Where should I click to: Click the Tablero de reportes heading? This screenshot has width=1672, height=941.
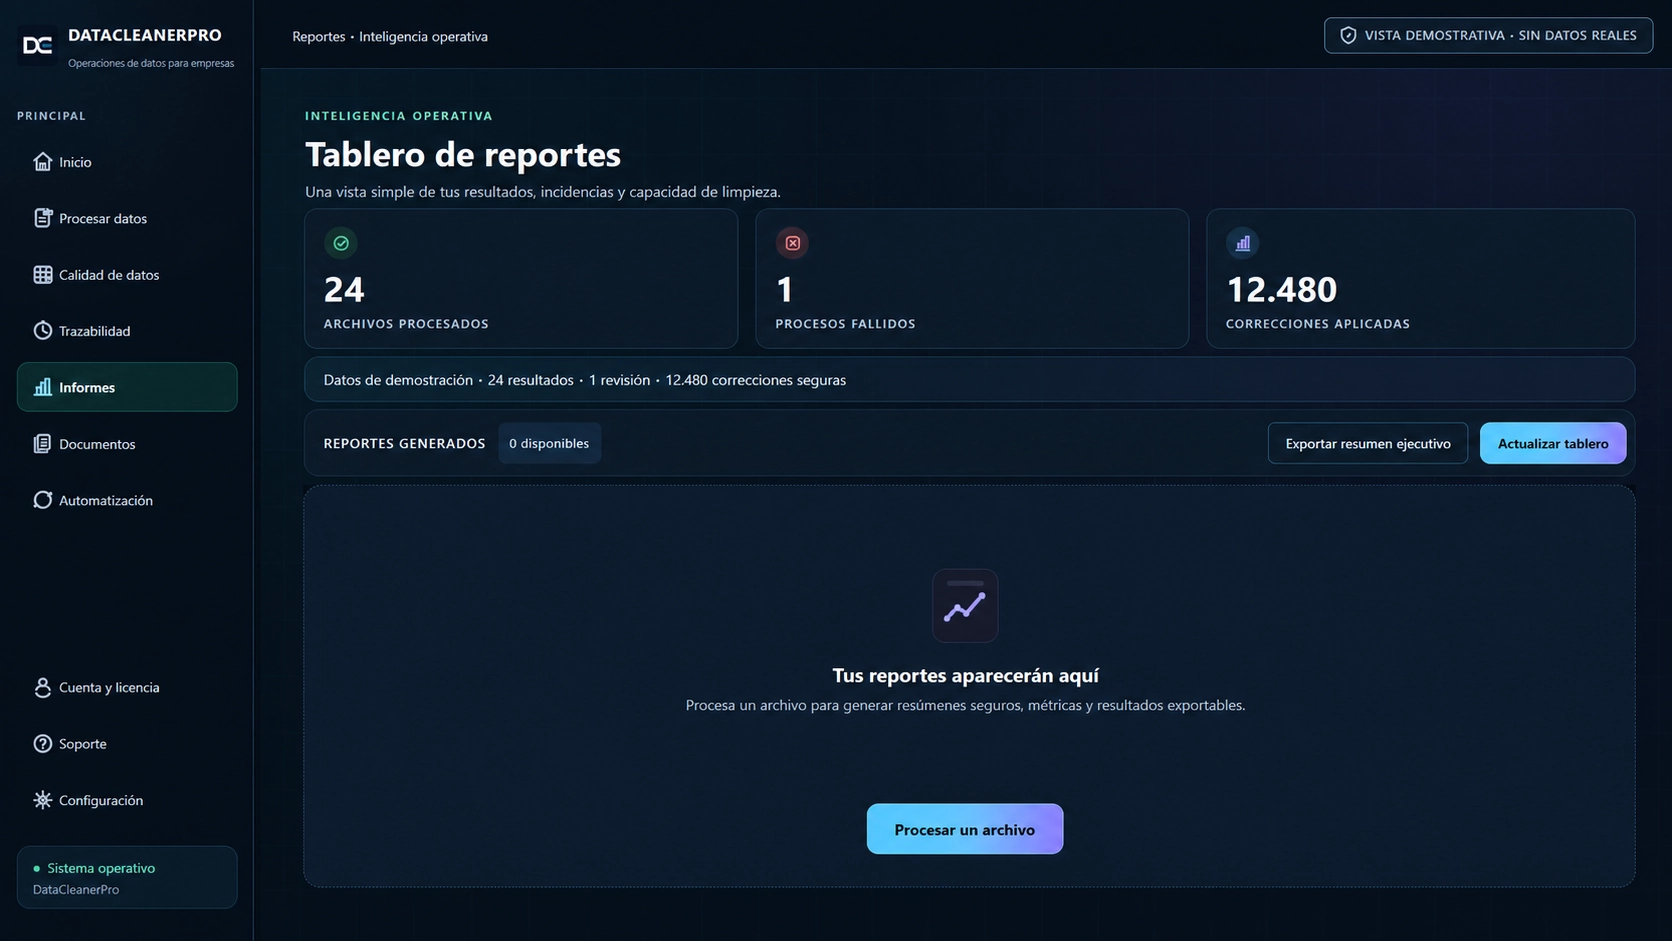click(463, 154)
